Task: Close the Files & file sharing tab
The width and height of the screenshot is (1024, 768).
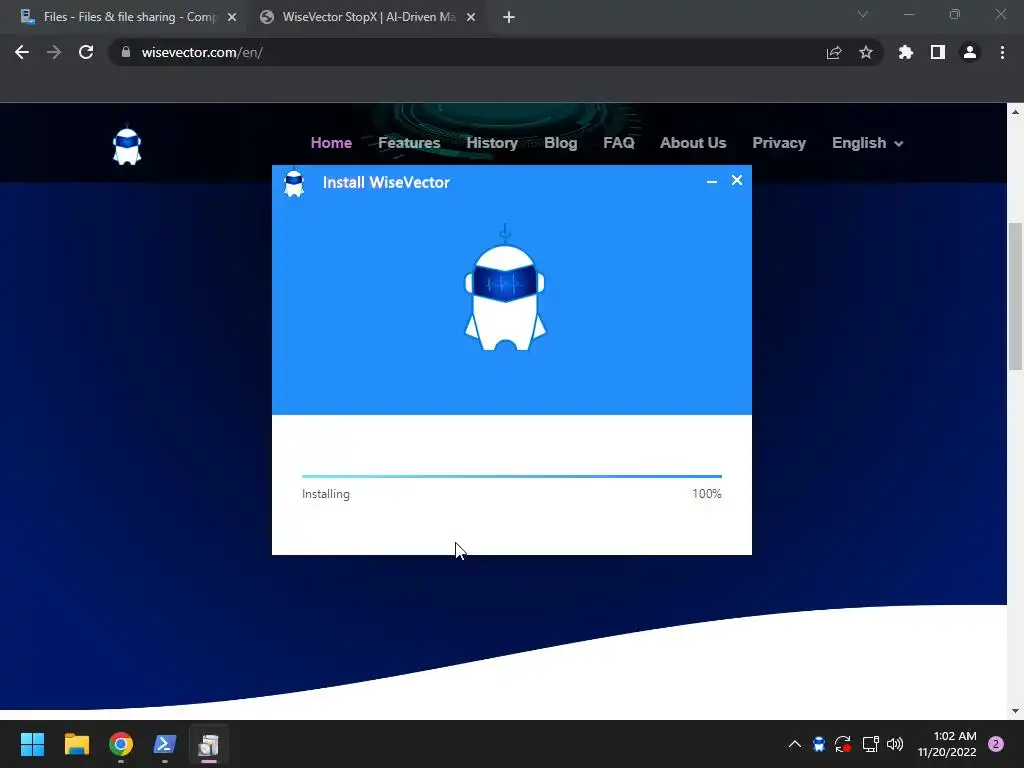Action: click(232, 18)
